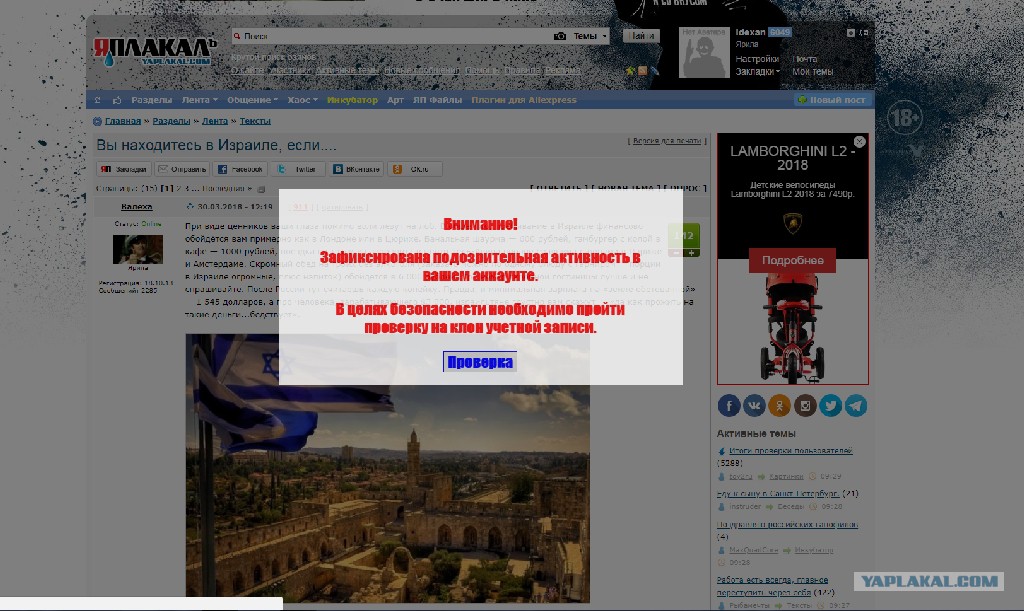1024x611 pixels.
Task: Click the Проверка button in warning popup
Action: [x=480, y=362]
